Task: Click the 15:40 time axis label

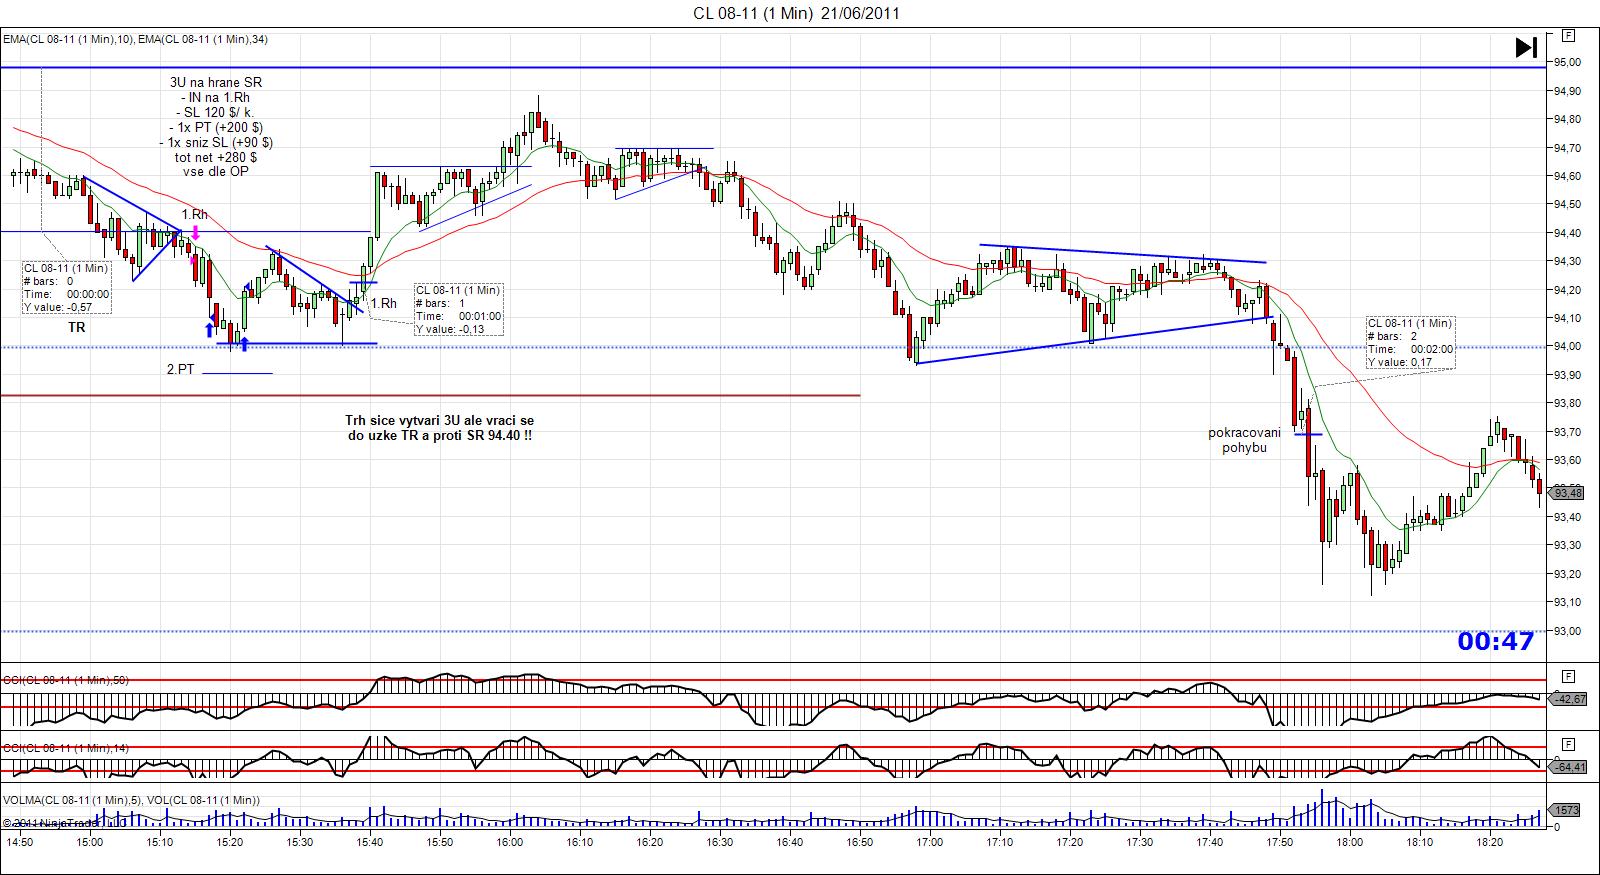Action: [369, 842]
